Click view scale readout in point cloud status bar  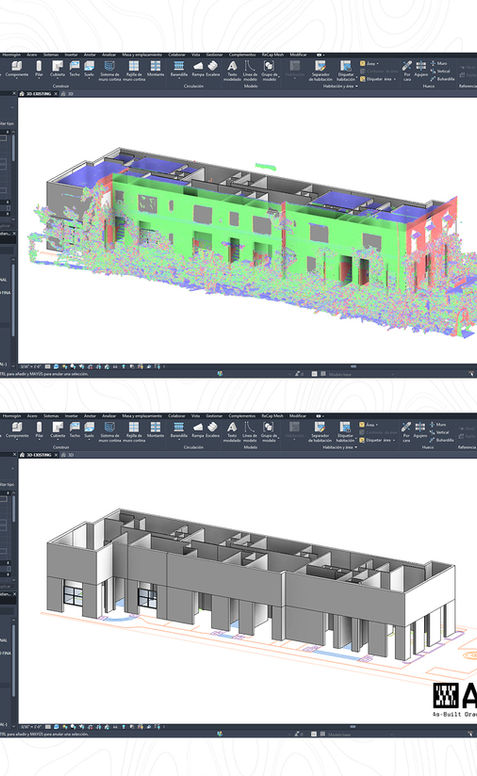(x=31, y=367)
